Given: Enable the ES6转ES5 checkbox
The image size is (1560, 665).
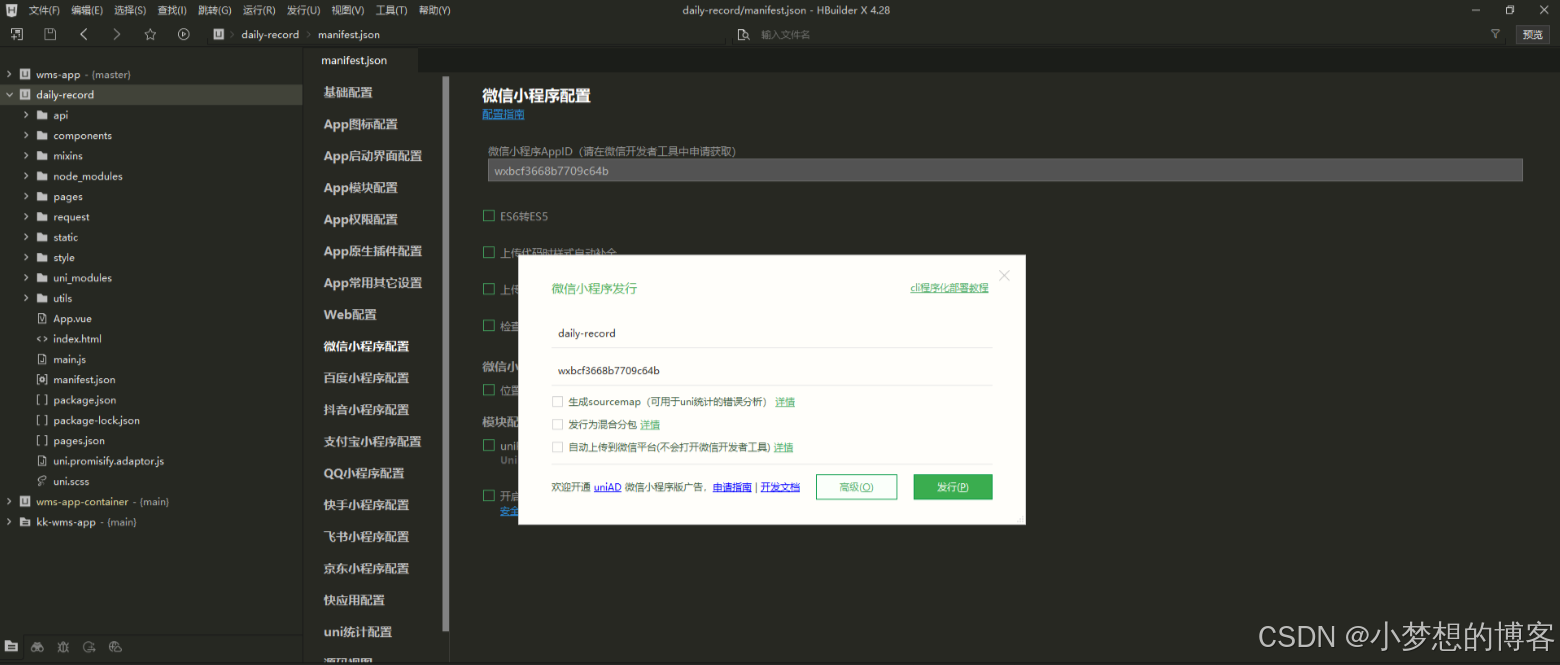Looking at the screenshot, I should pyautogui.click(x=489, y=216).
